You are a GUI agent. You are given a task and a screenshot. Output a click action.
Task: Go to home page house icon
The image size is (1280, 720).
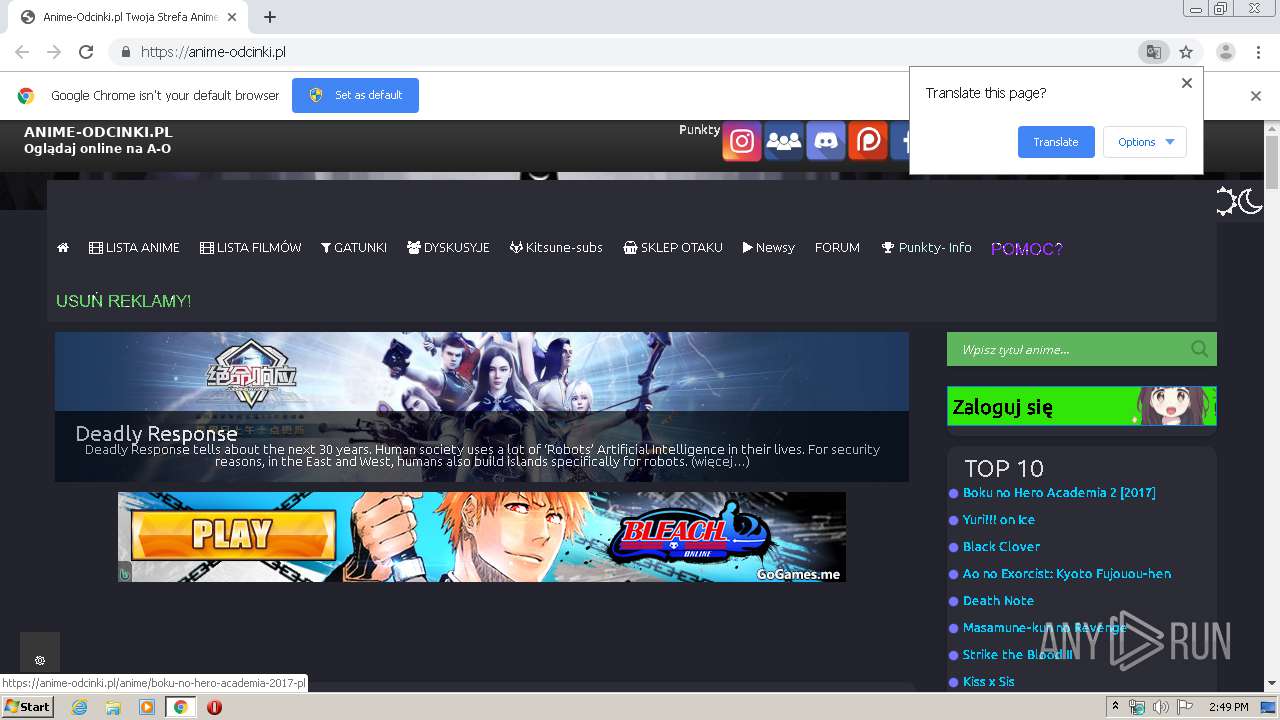(63, 248)
